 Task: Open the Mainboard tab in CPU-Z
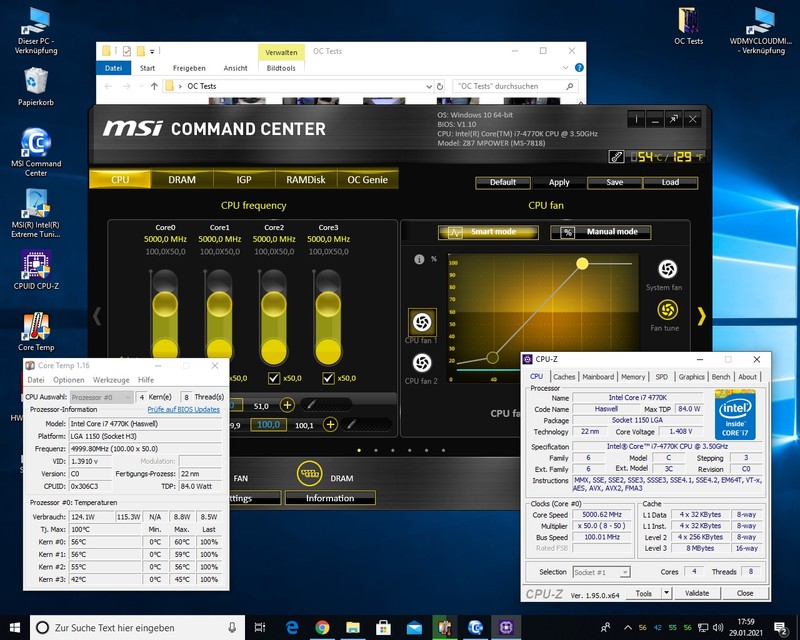[x=598, y=377]
